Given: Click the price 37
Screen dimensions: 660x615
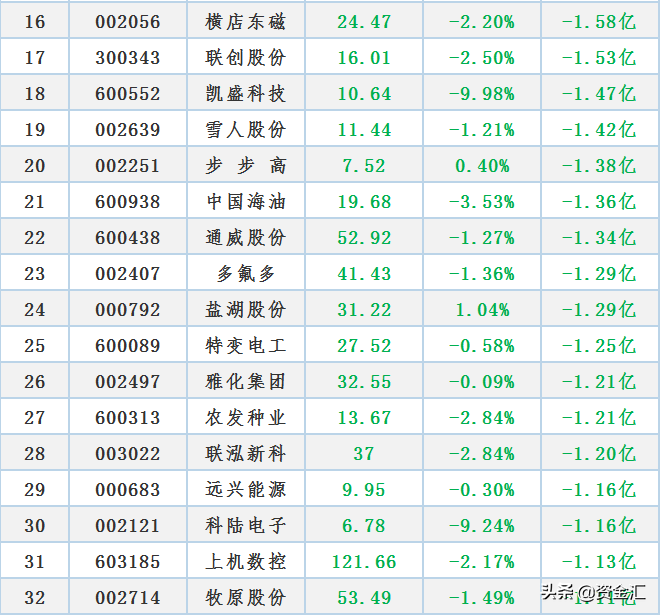Looking at the screenshot, I should coord(364,454).
